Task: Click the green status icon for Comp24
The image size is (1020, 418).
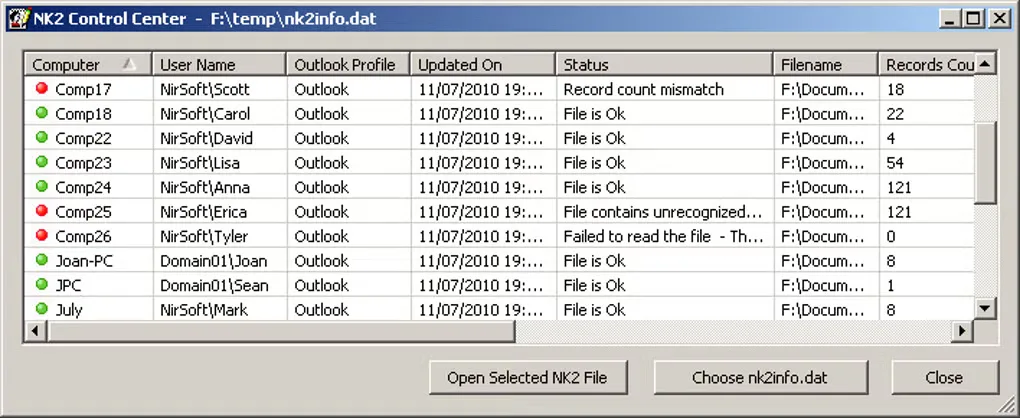Action: coord(42,187)
